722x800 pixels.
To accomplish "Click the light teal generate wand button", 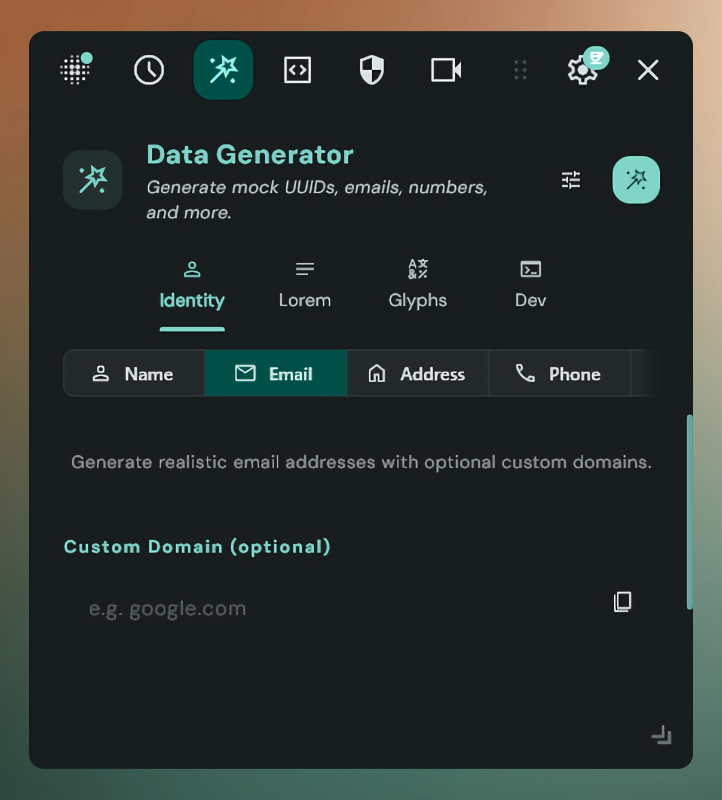I will point(636,180).
